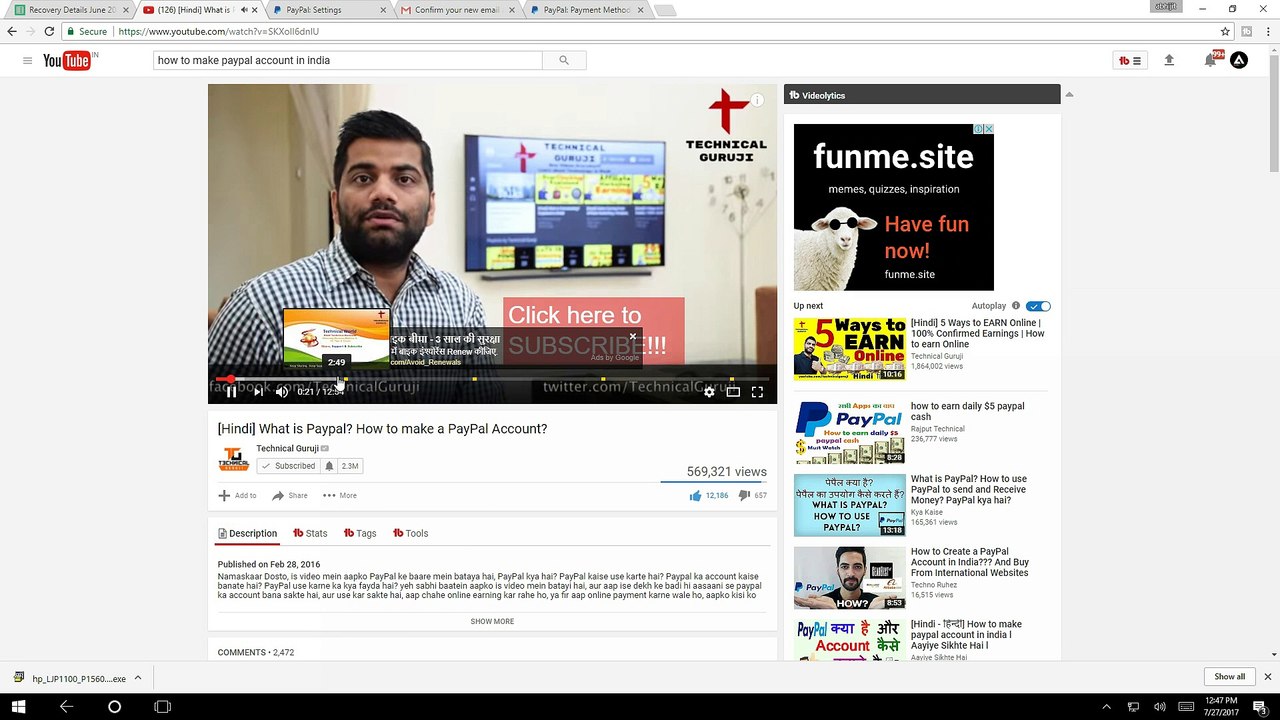Go to the YouTube home logo
Image resolution: width=1280 pixels, height=720 pixels.
tap(68, 61)
